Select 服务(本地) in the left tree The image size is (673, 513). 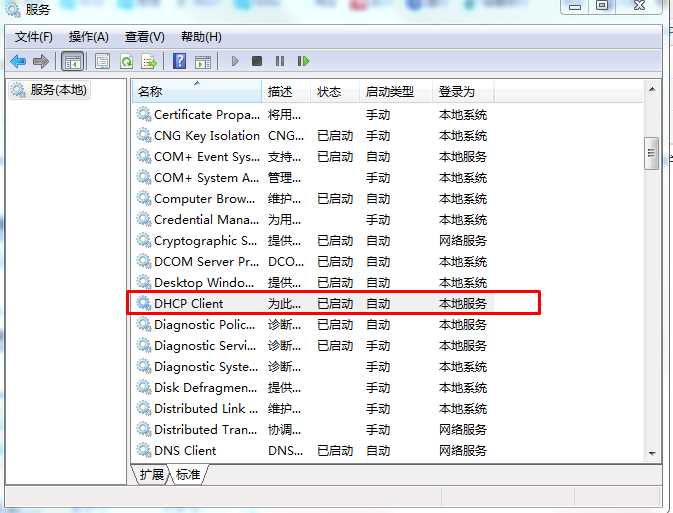[49, 90]
